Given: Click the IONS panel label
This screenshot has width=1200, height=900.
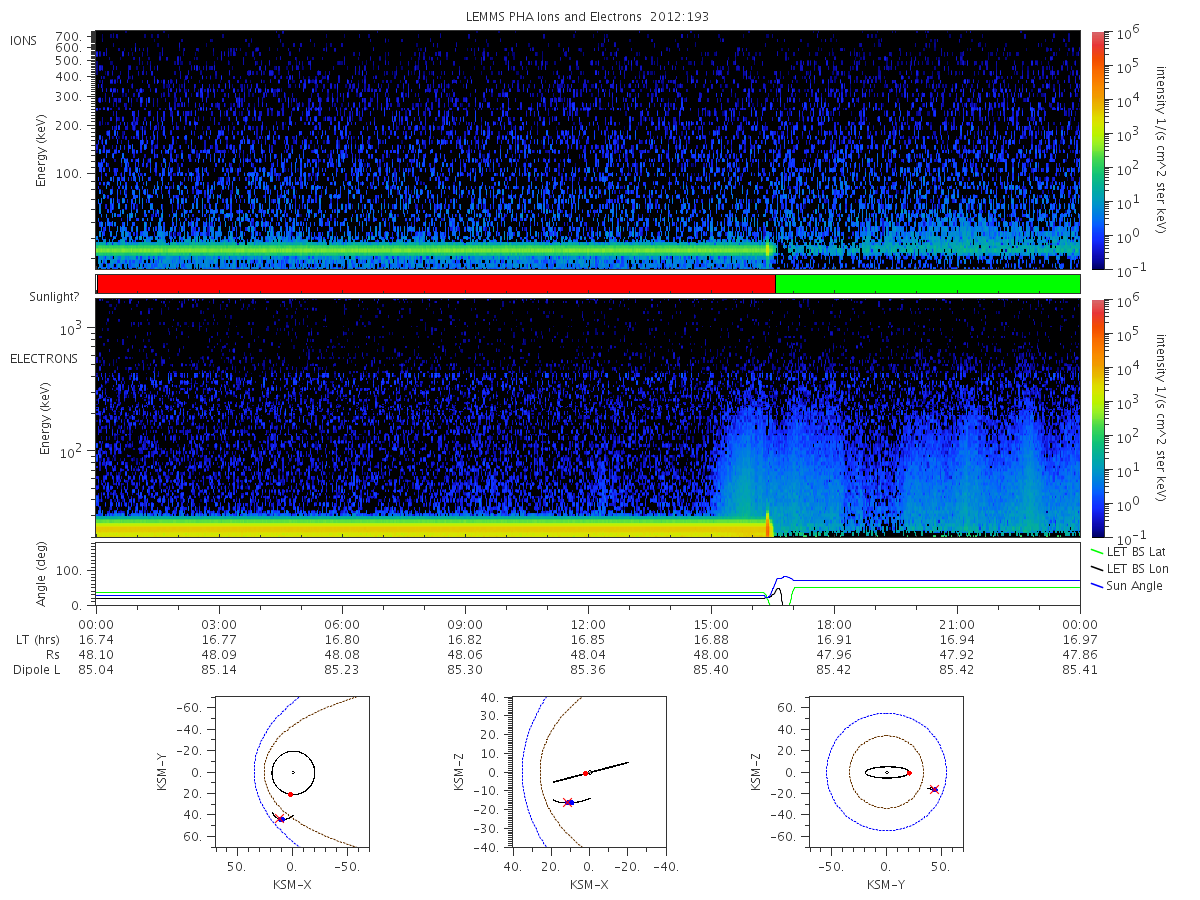Looking at the screenshot, I should (24, 40).
